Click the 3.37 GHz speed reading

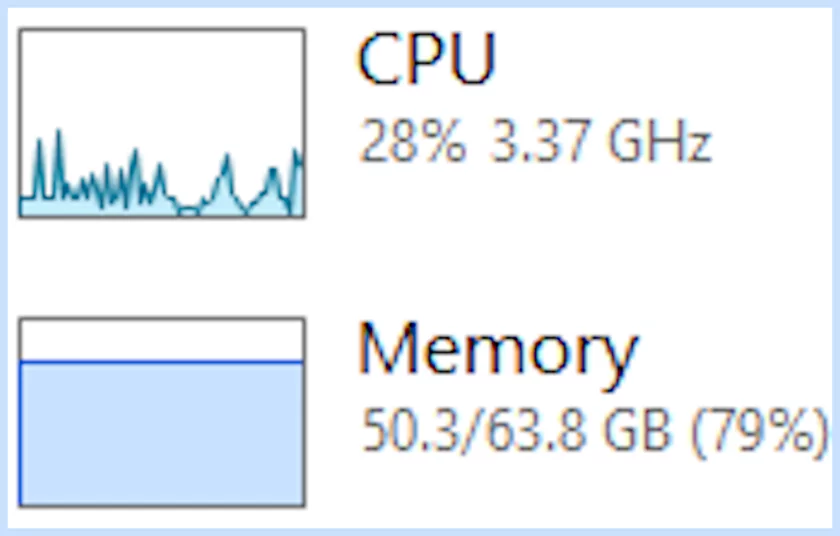pyautogui.click(x=600, y=144)
